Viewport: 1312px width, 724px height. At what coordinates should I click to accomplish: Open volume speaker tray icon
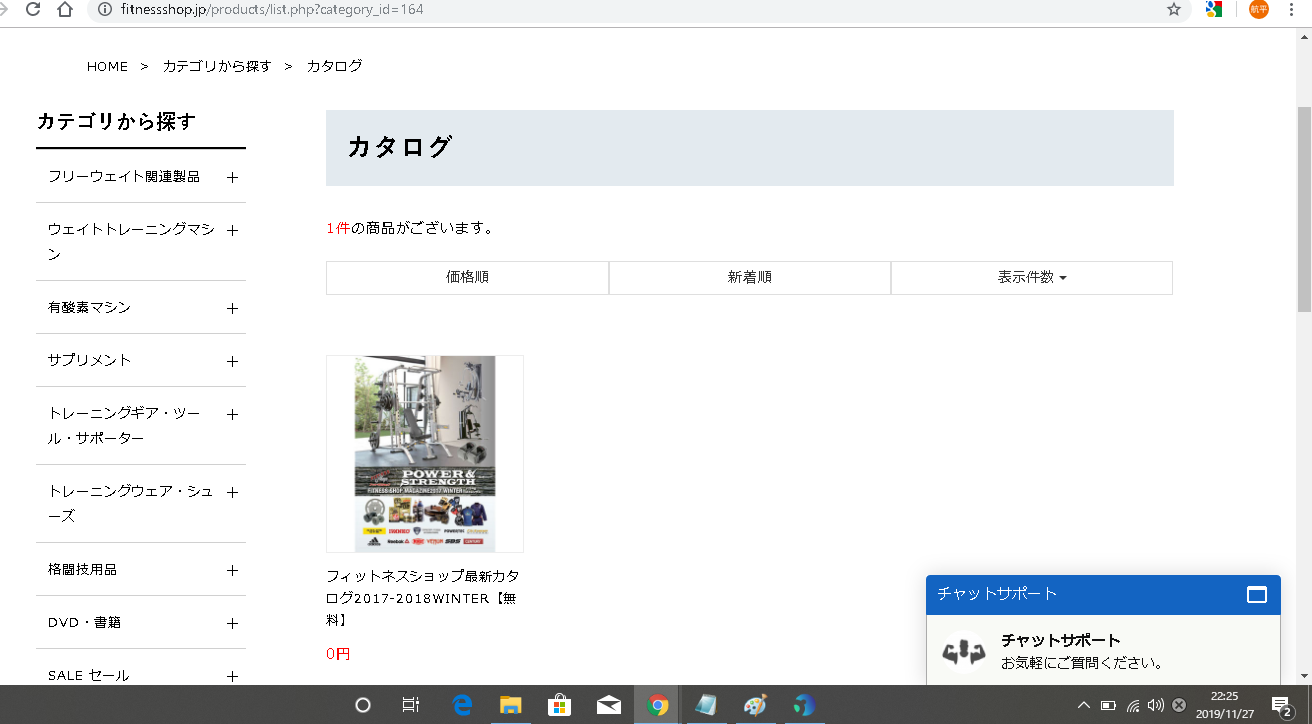[x=1156, y=705]
